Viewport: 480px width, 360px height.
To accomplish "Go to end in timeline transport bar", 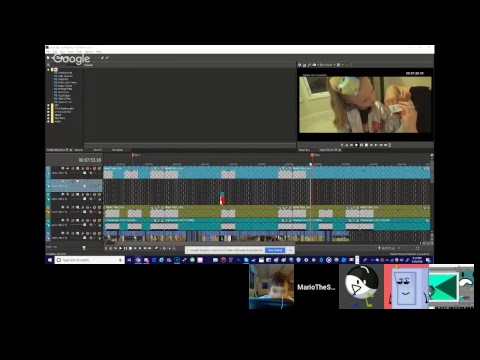I will pyautogui.click(x=140, y=248).
